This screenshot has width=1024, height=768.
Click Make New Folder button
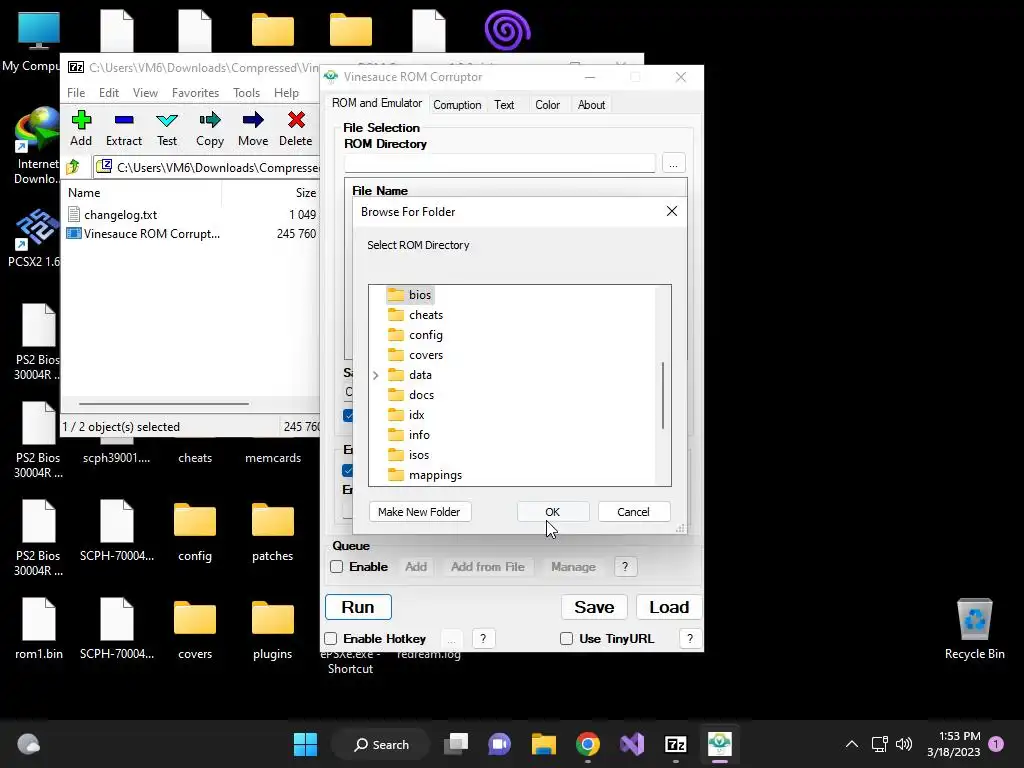[x=419, y=512]
